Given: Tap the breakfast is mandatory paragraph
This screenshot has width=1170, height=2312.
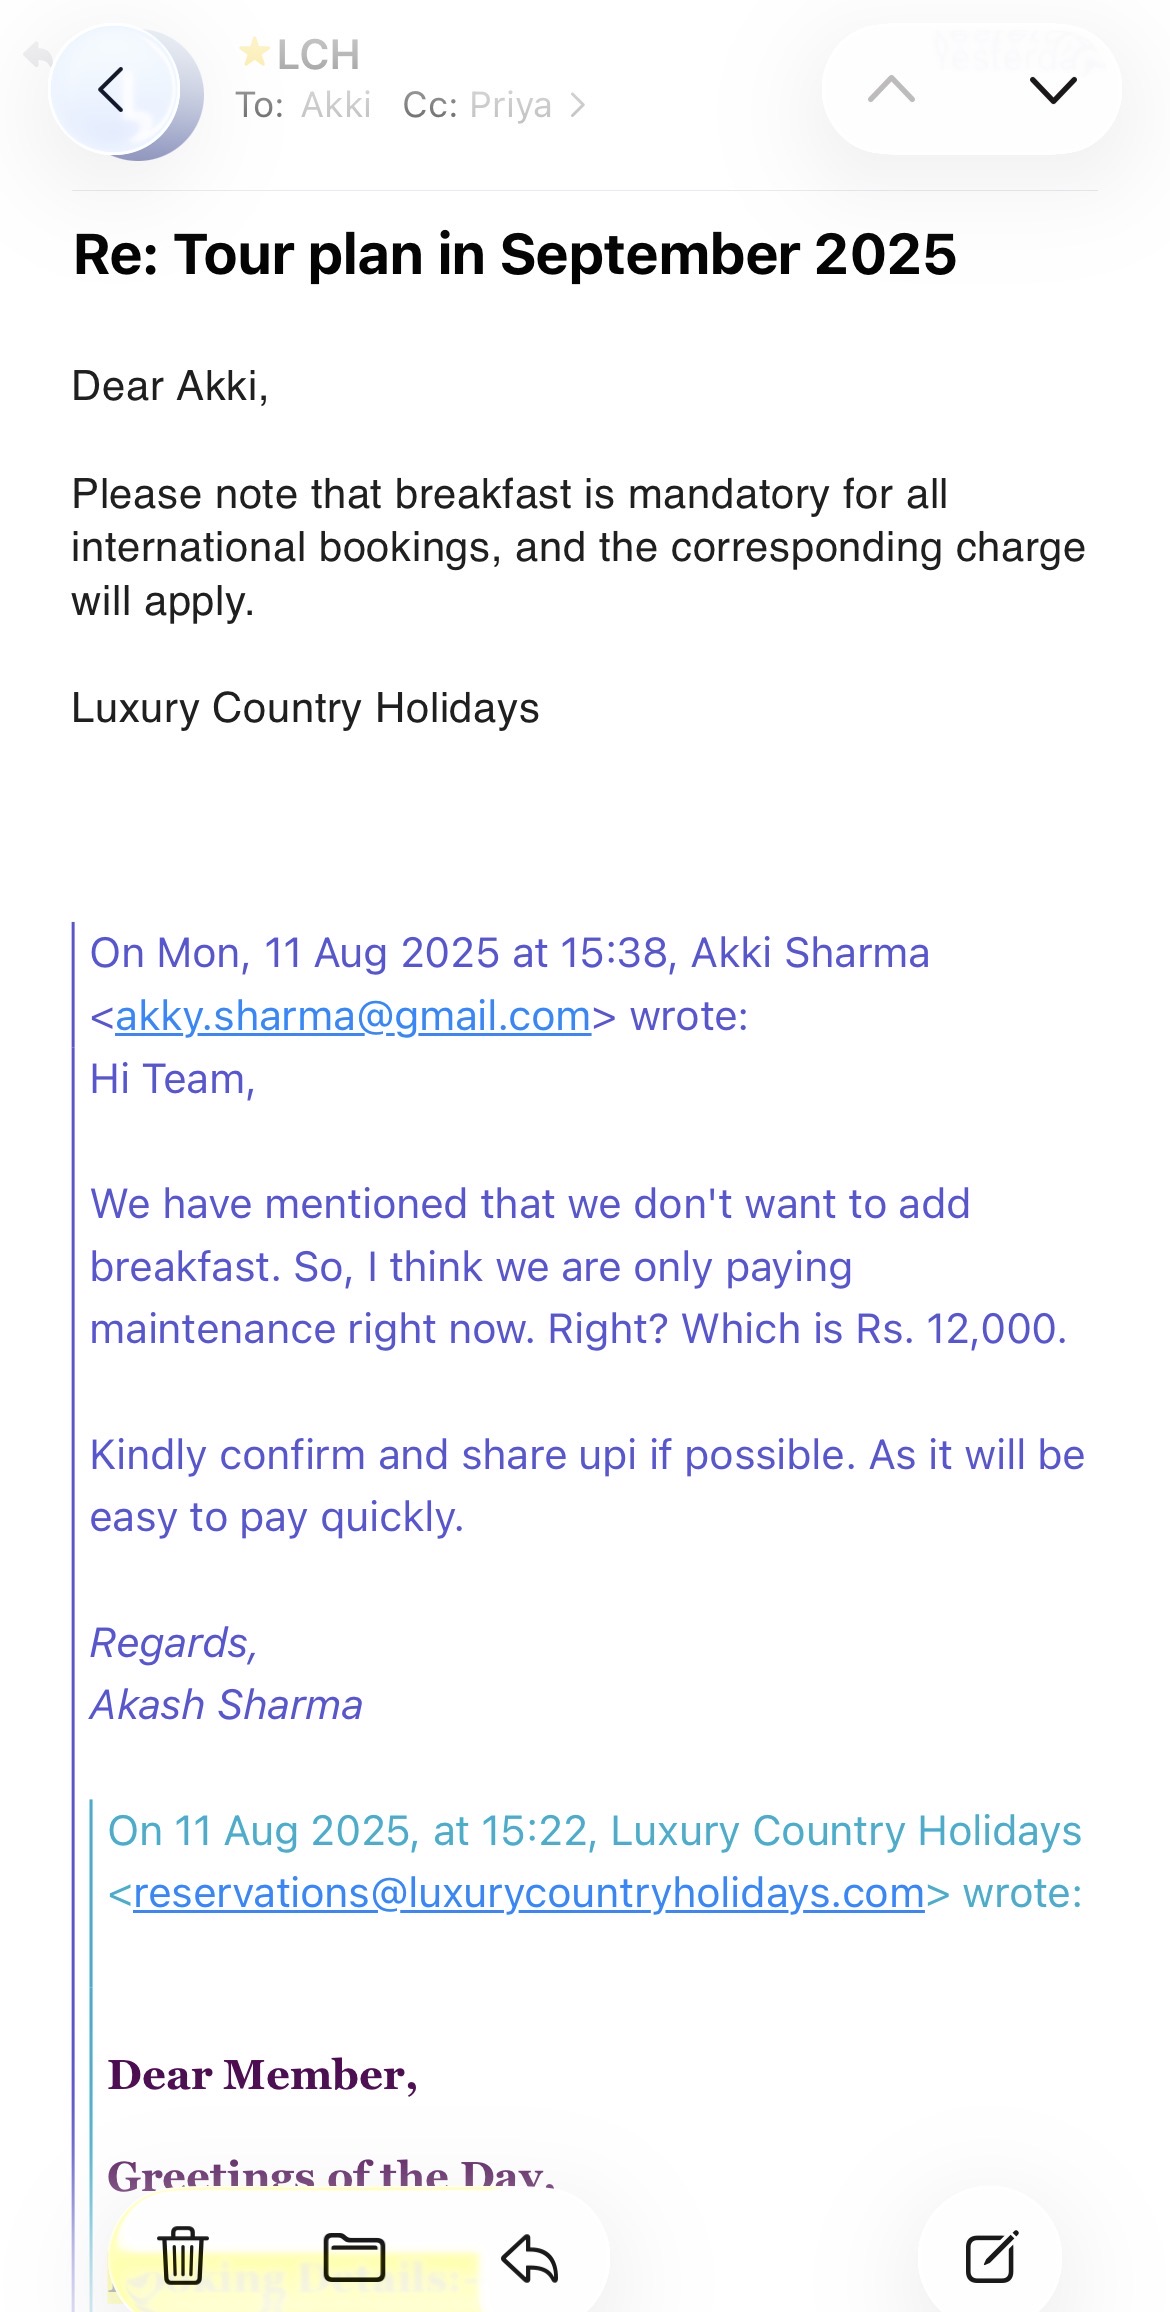Looking at the screenshot, I should tap(578, 547).
